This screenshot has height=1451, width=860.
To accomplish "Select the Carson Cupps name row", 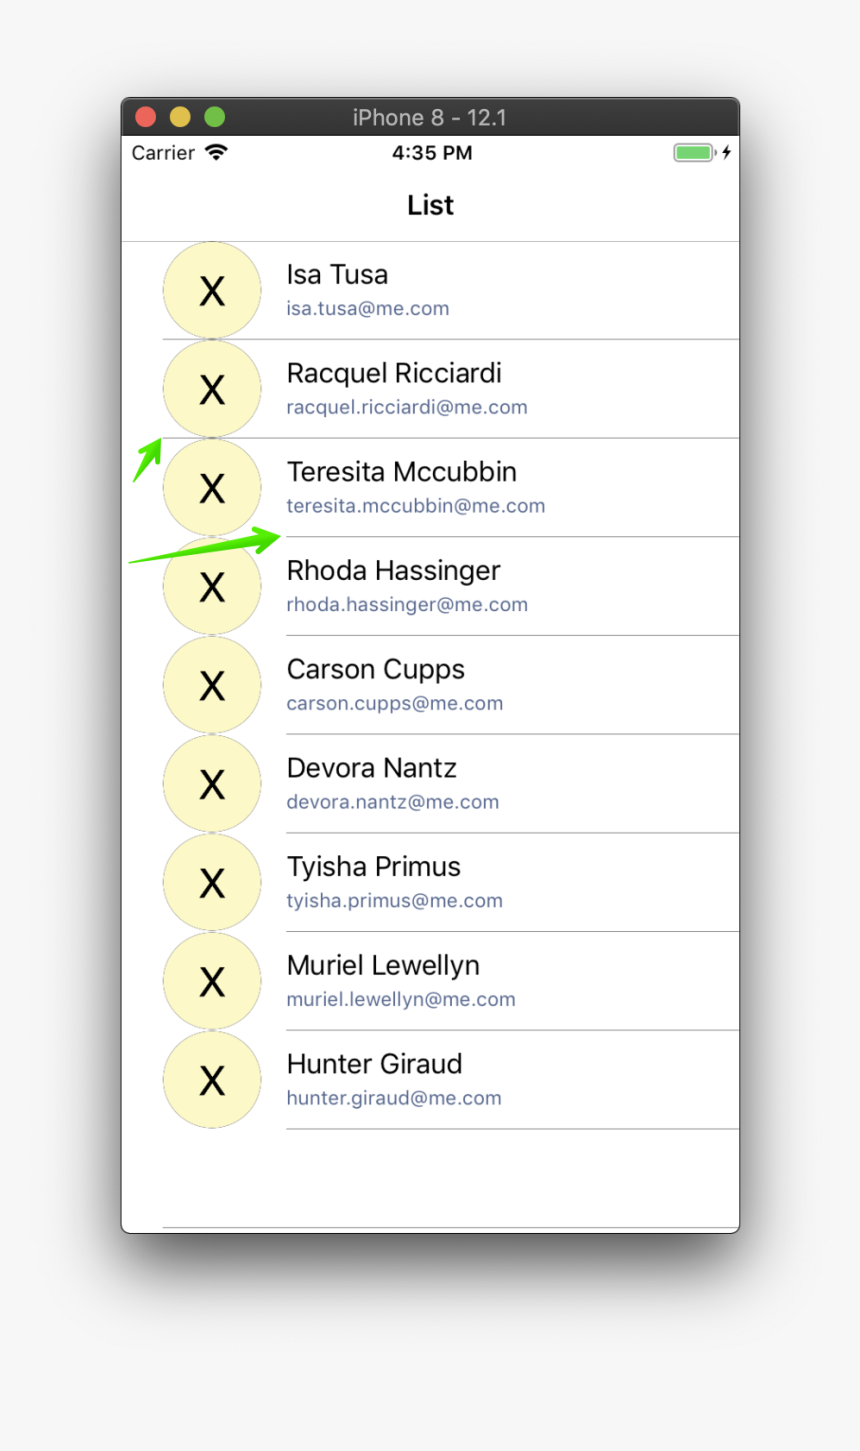I will (x=375, y=669).
